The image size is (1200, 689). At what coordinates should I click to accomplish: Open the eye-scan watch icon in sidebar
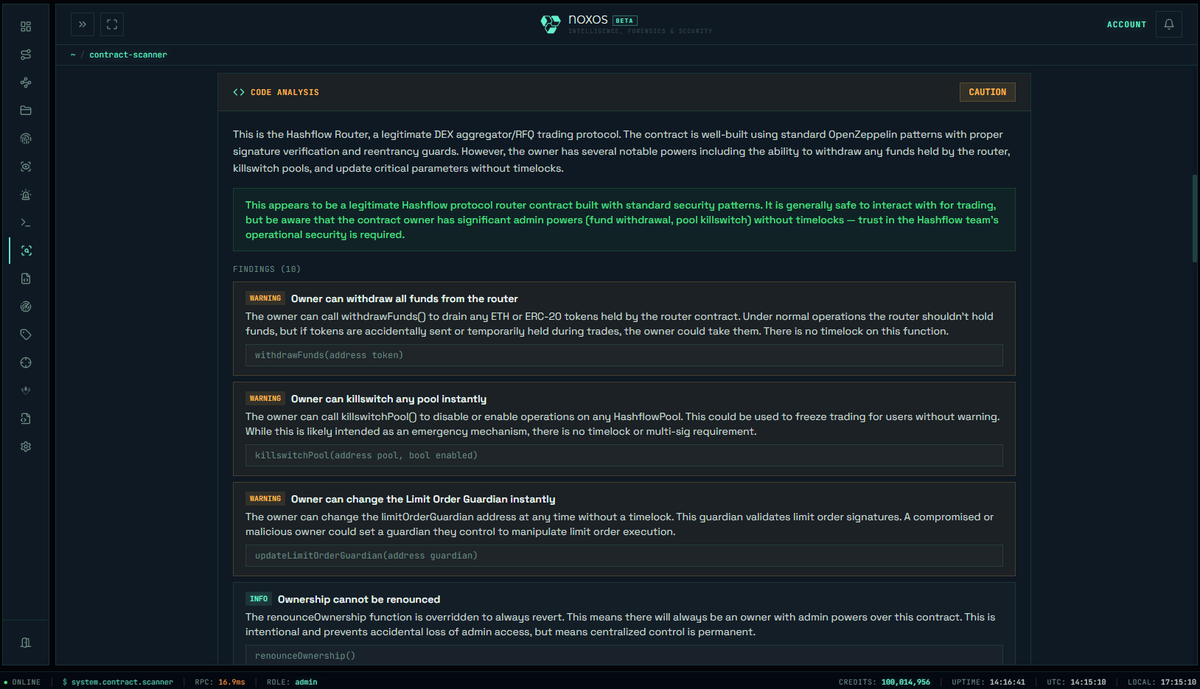(26, 166)
